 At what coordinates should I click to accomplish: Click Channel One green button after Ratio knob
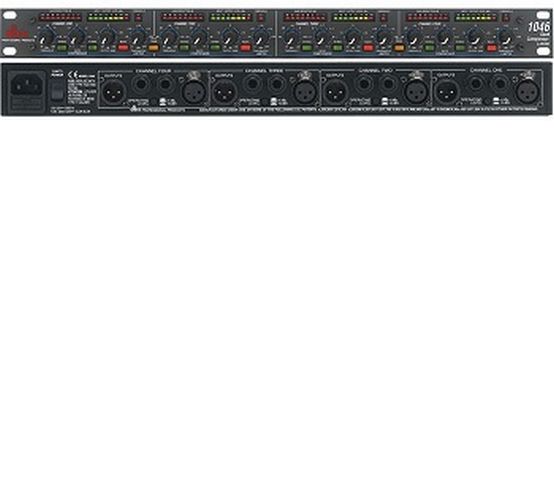[93, 47]
